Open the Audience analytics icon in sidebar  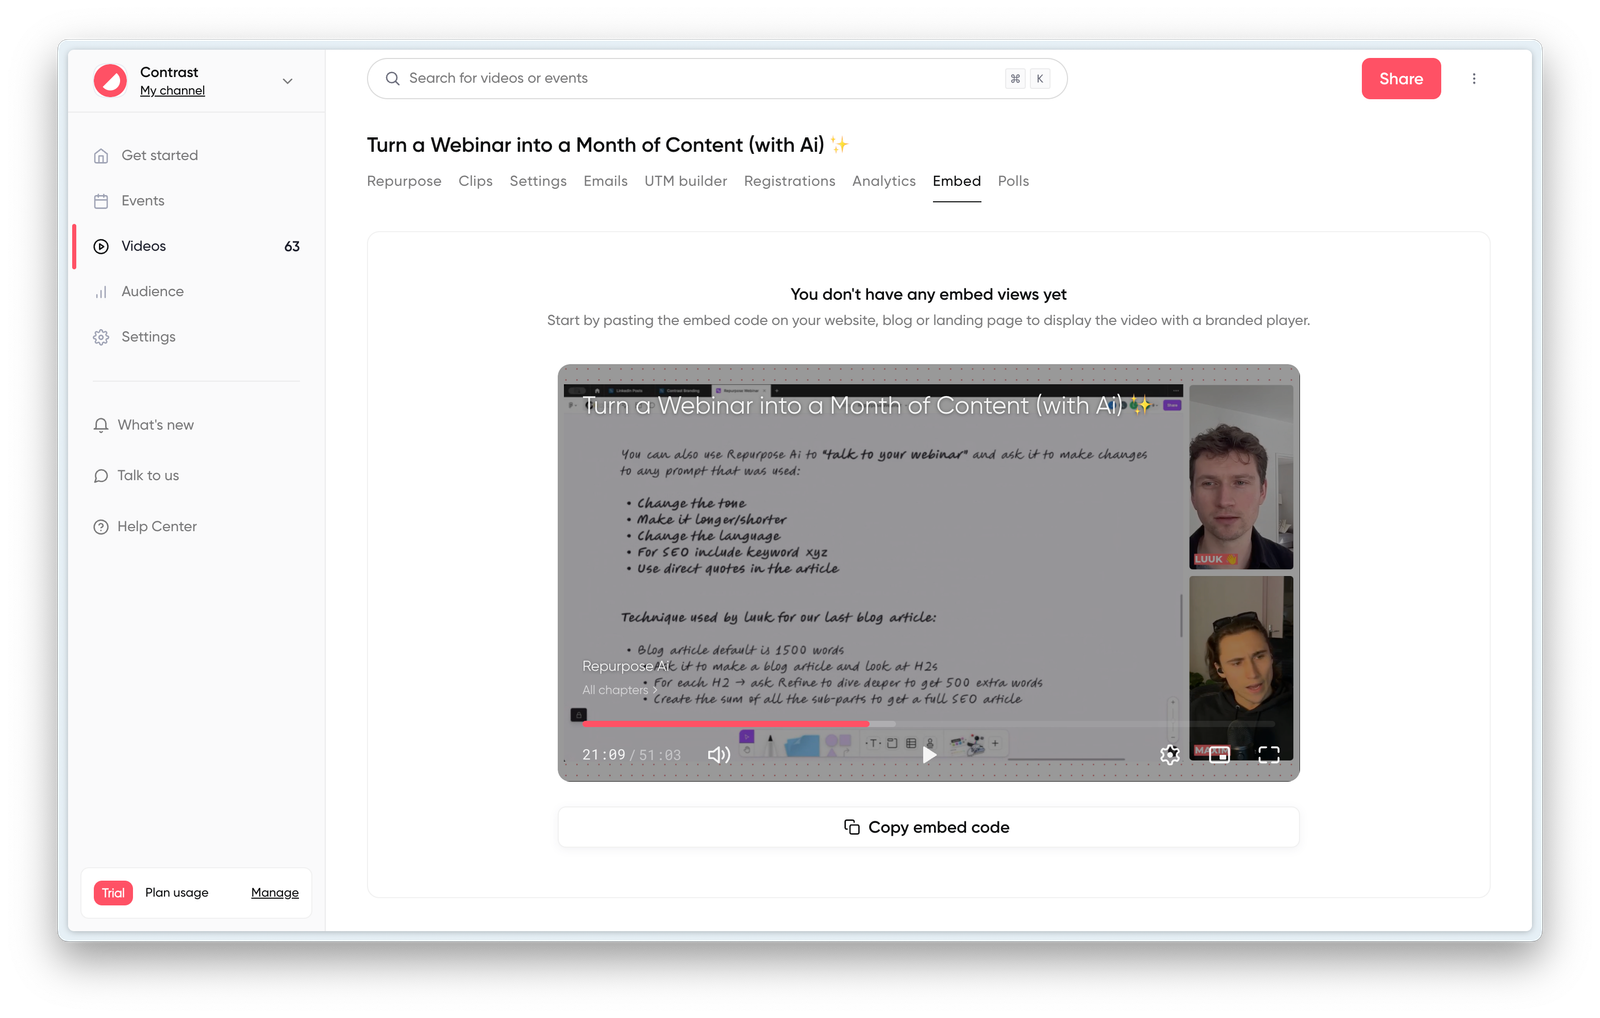(100, 291)
